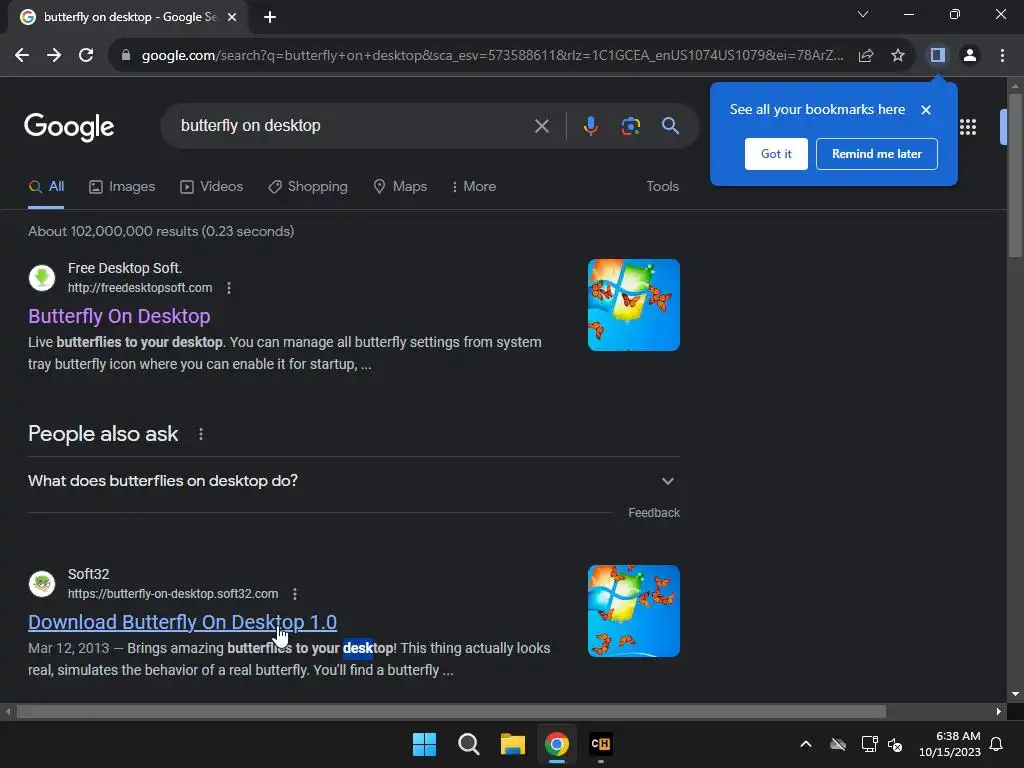Click the scroll down arrow

1015,694
